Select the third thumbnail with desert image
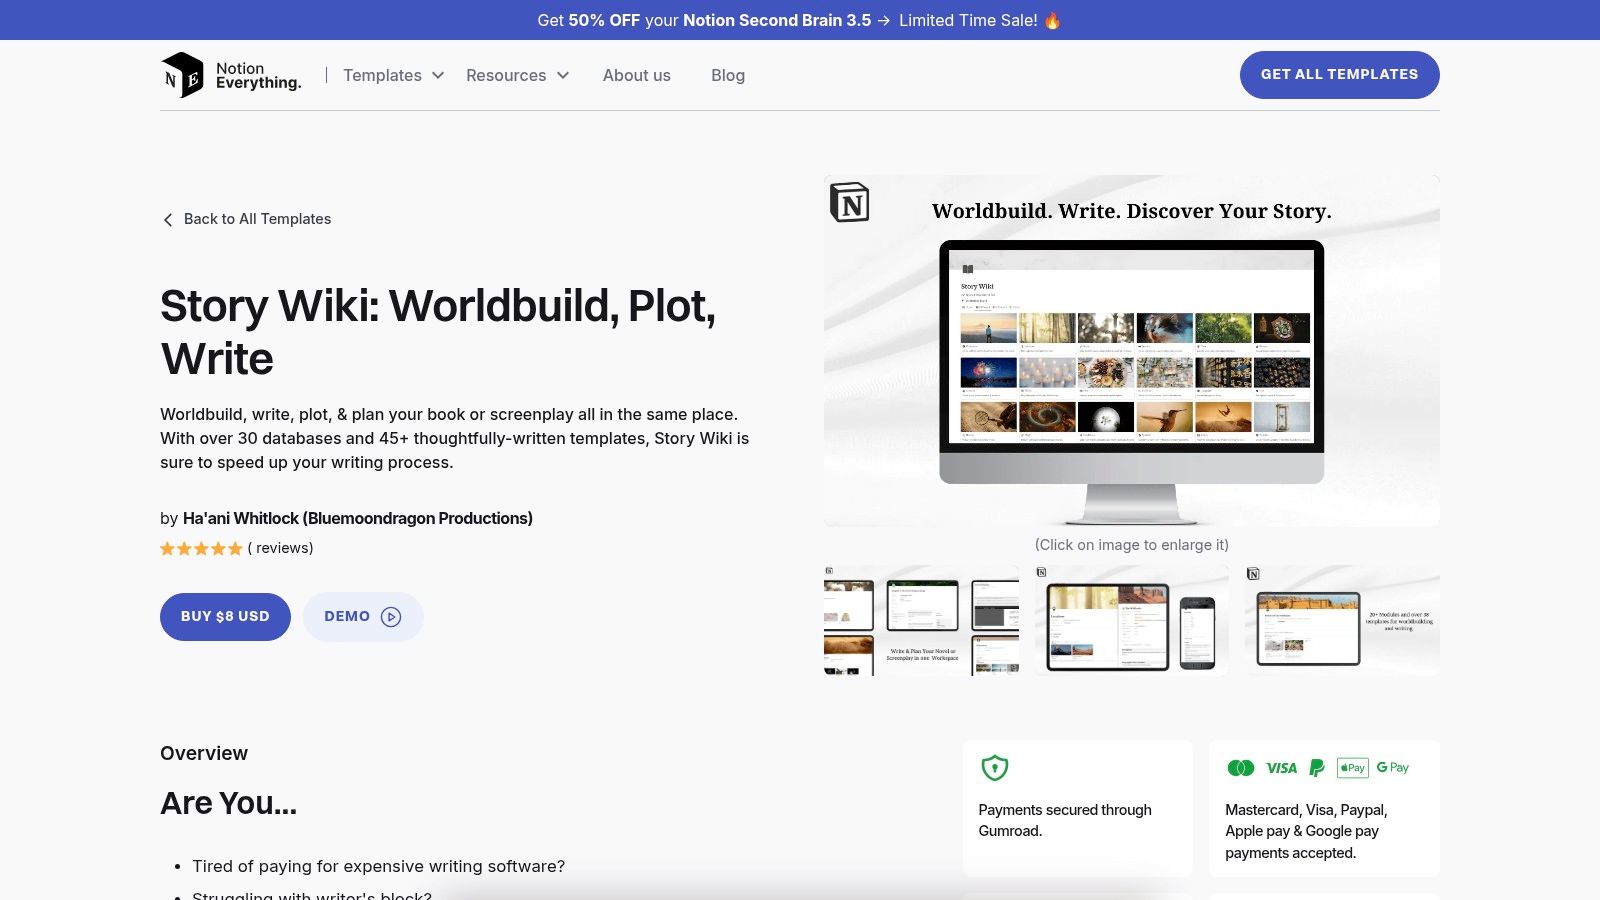This screenshot has width=1600, height=900. (x=1343, y=620)
